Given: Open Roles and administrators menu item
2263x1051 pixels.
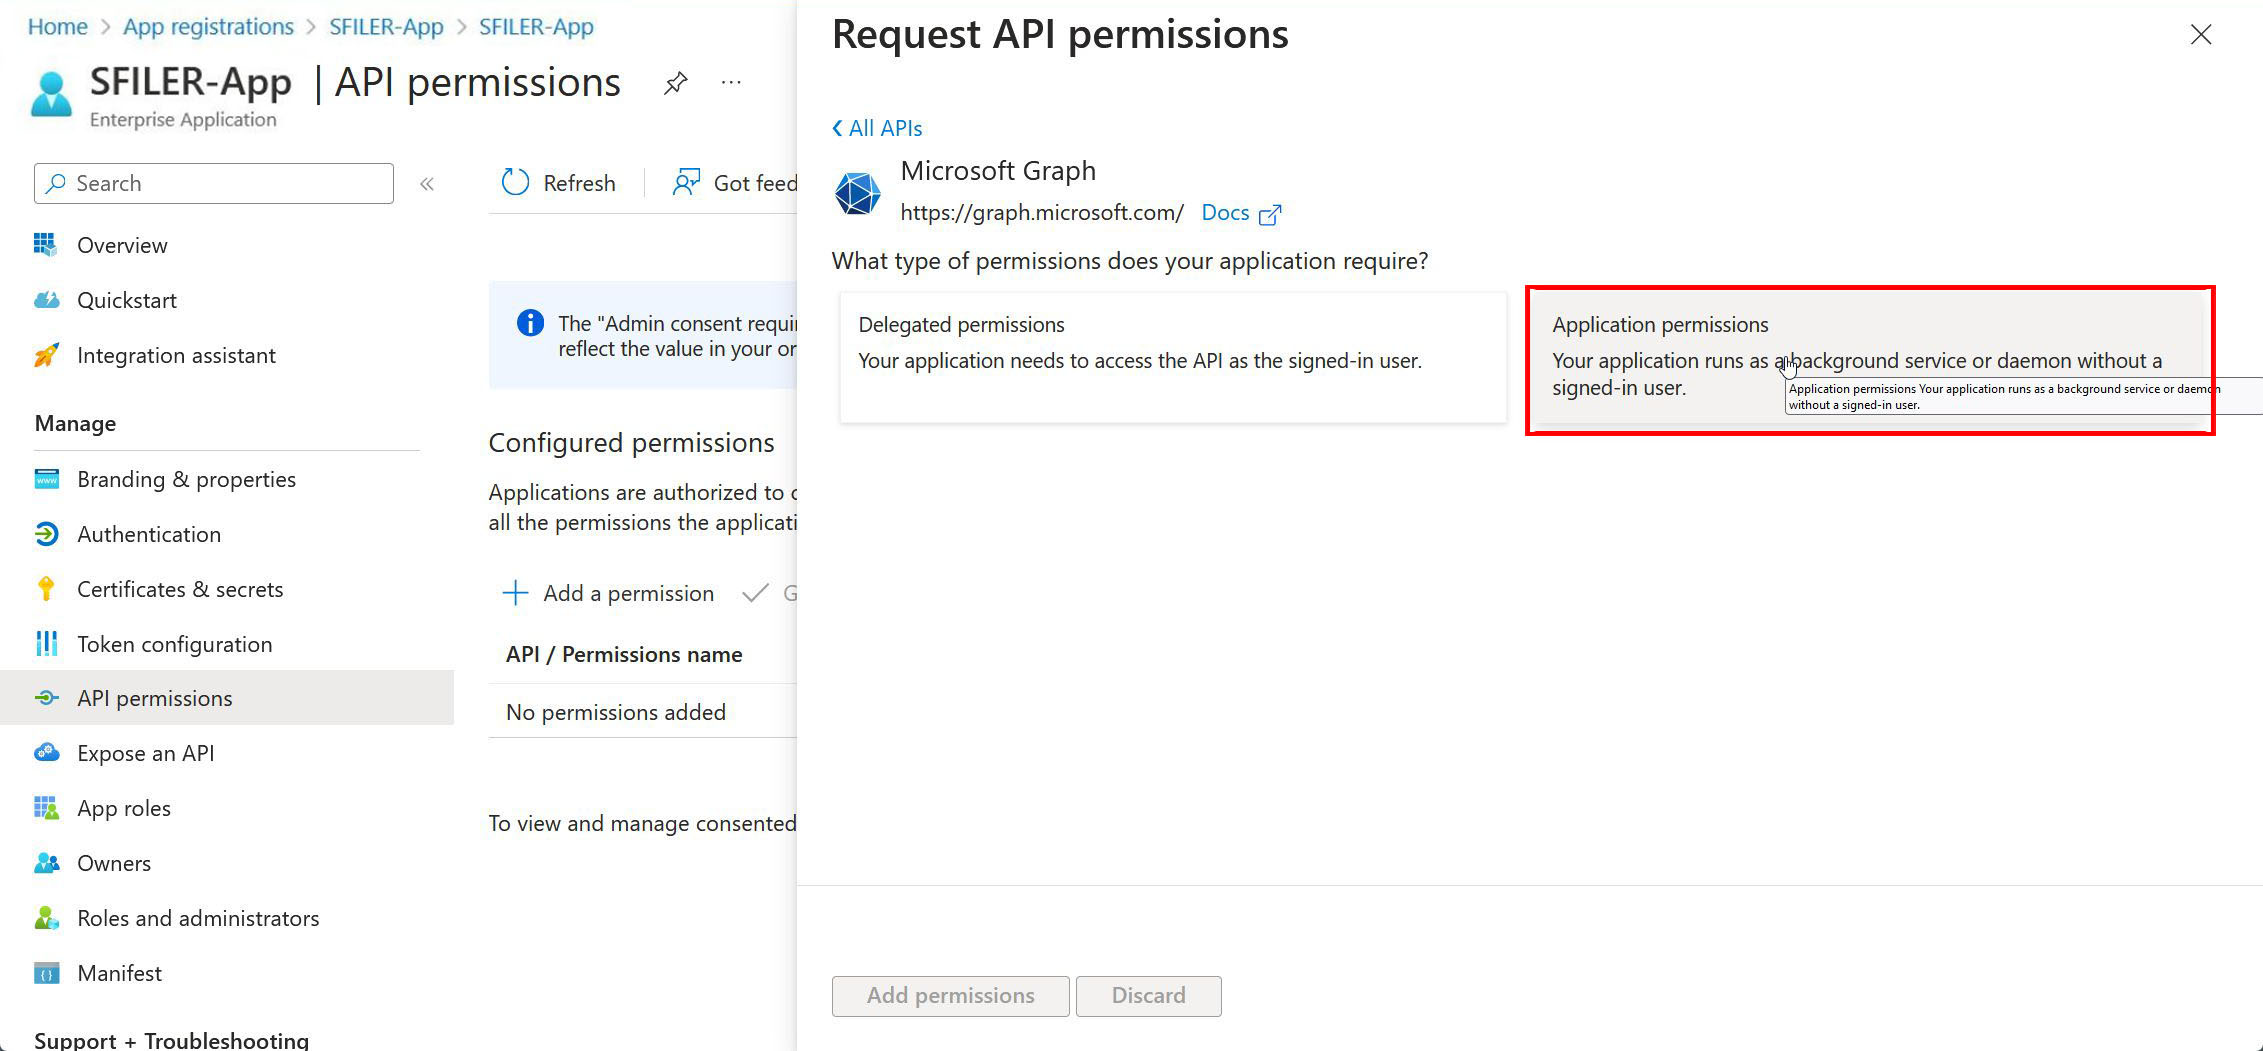Looking at the screenshot, I should pos(227,918).
